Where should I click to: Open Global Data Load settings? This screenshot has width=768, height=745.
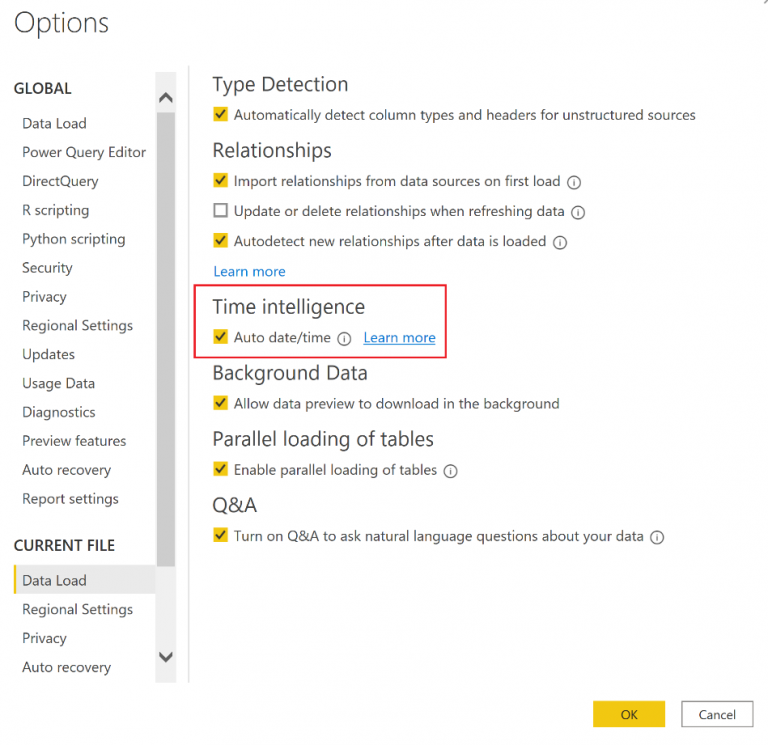pyautogui.click(x=54, y=123)
